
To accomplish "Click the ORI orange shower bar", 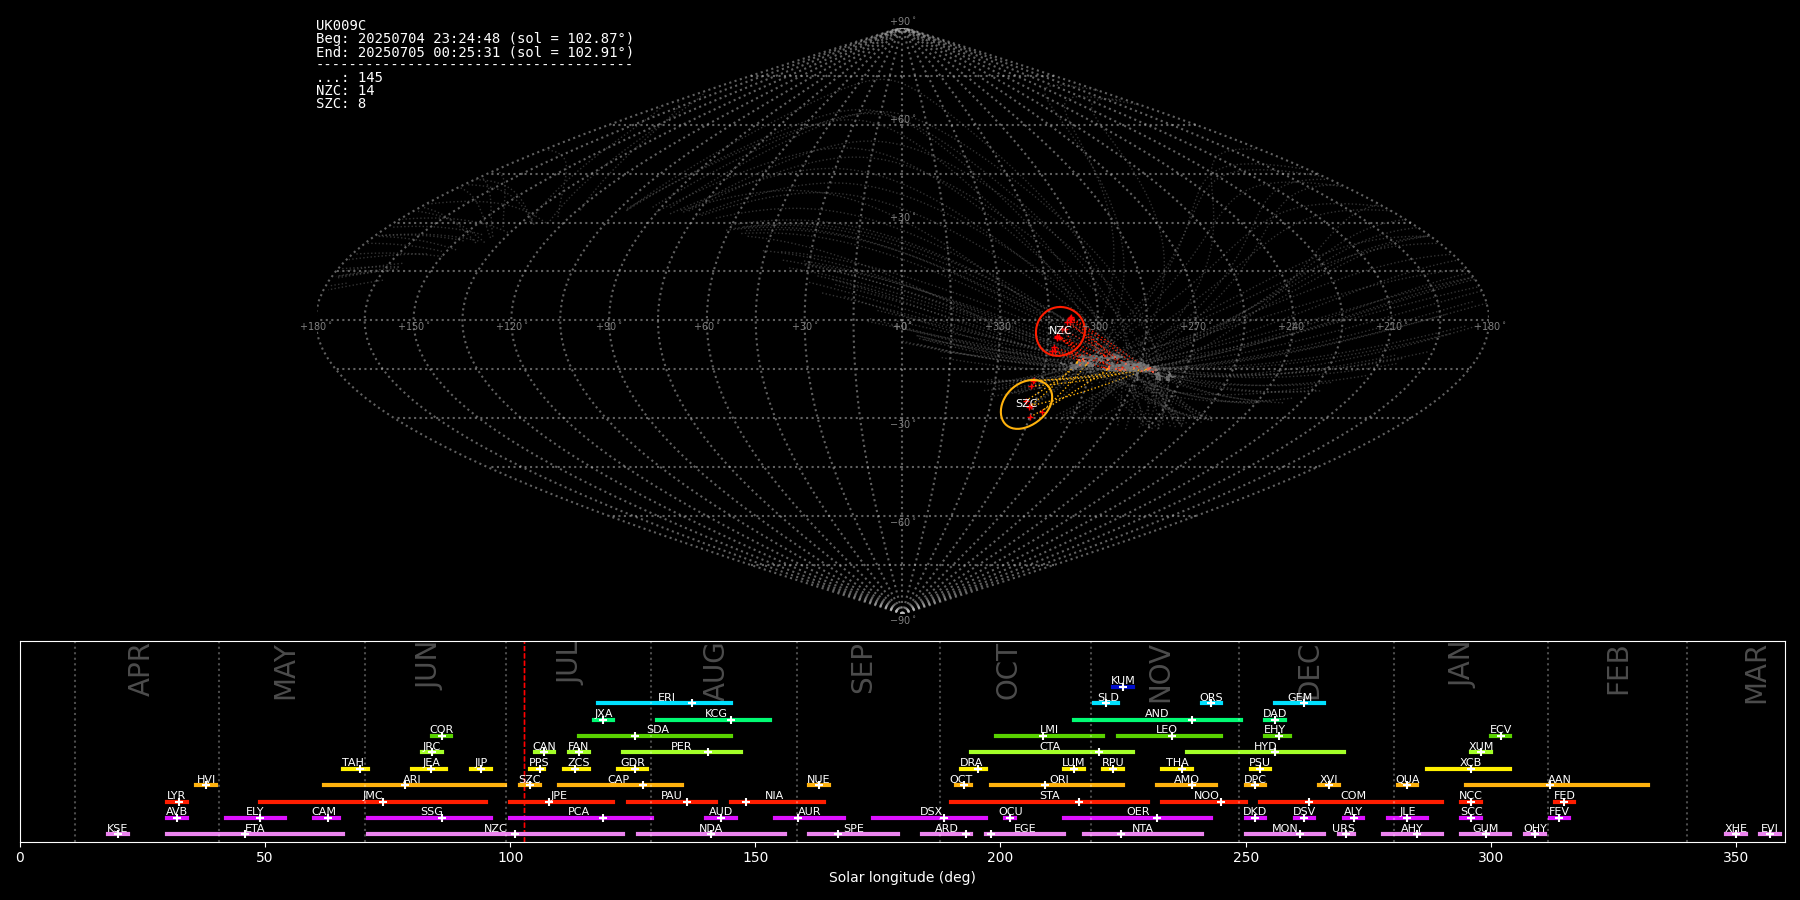I will tap(1057, 785).
